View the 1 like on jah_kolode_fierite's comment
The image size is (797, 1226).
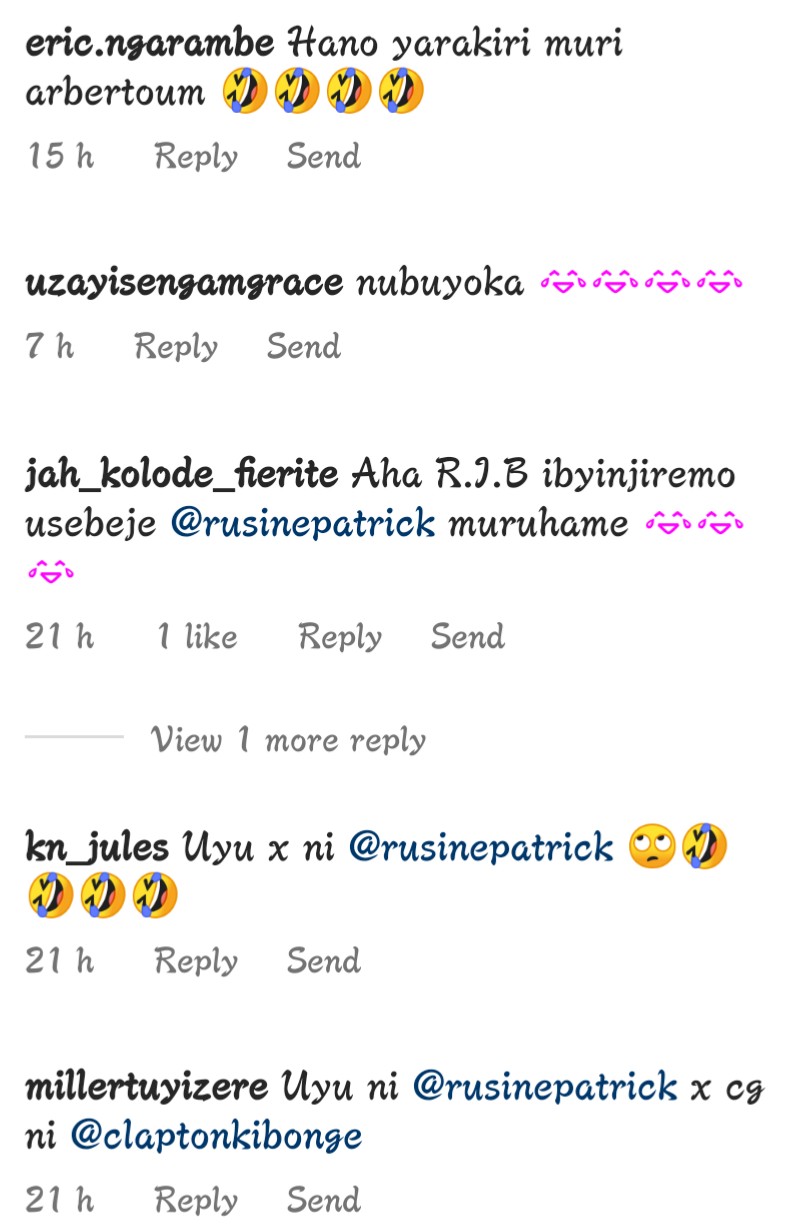[x=198, y=636]
